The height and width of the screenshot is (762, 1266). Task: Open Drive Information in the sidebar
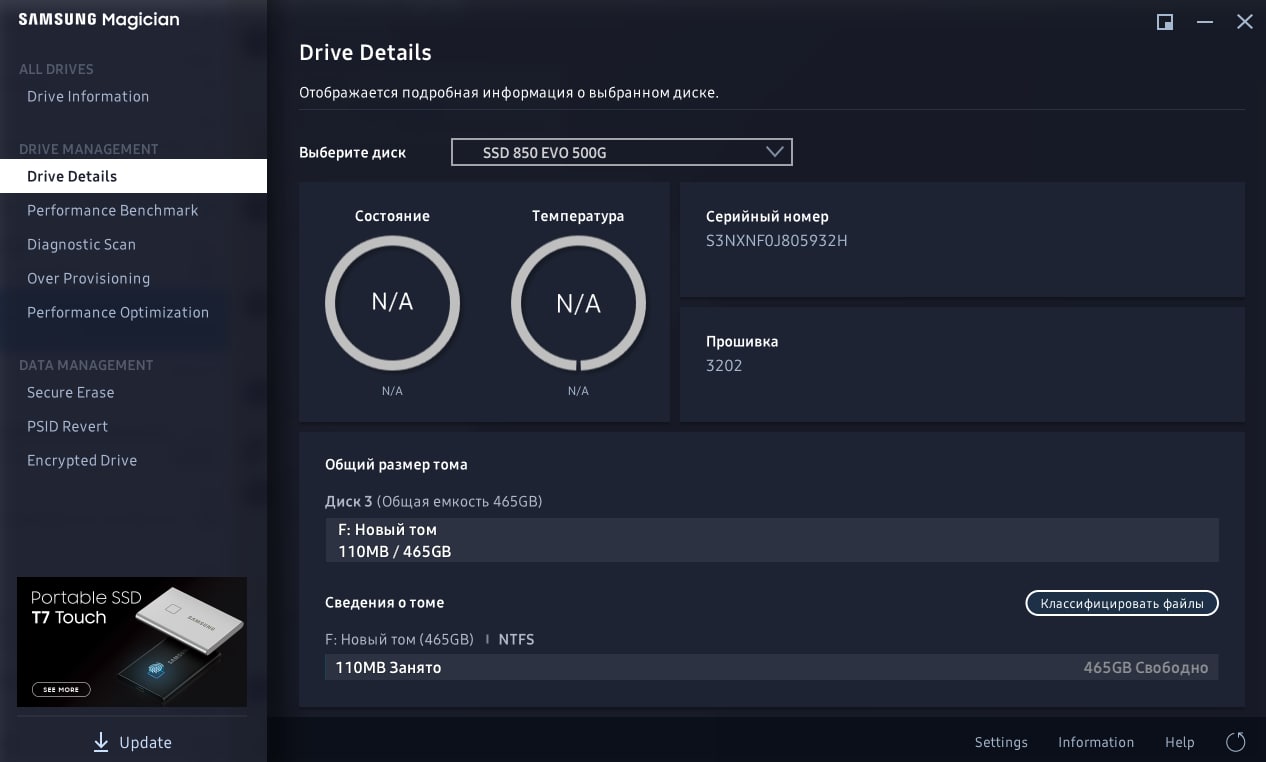click(88, 96)
